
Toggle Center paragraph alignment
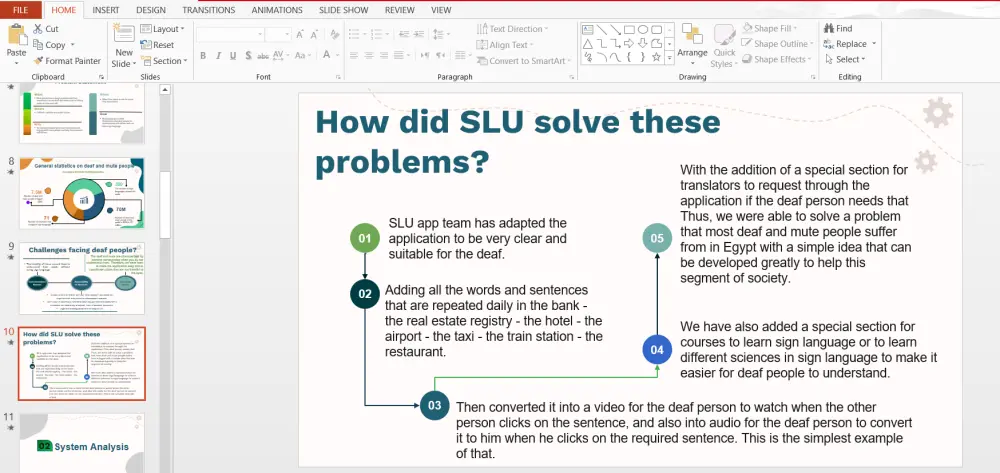[x=369, y=55]
